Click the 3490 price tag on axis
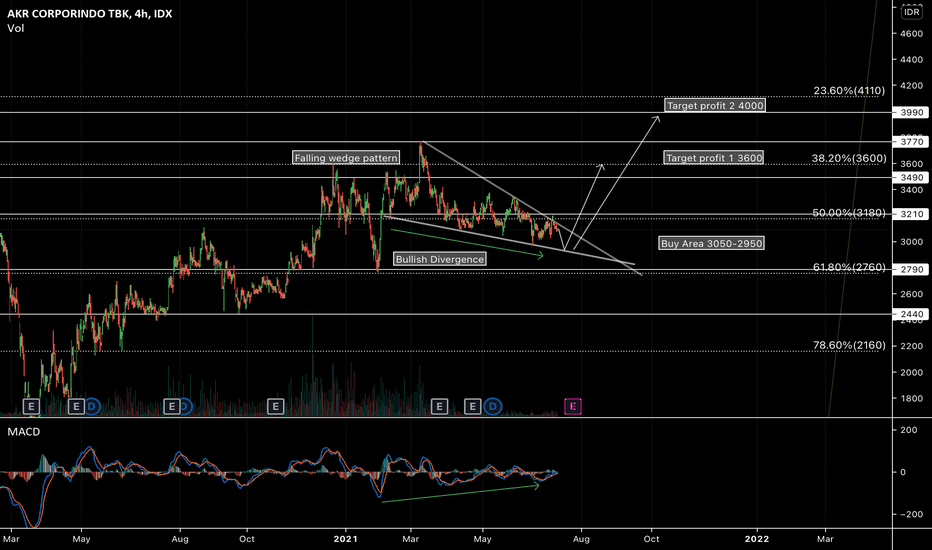 click(912, 177)
